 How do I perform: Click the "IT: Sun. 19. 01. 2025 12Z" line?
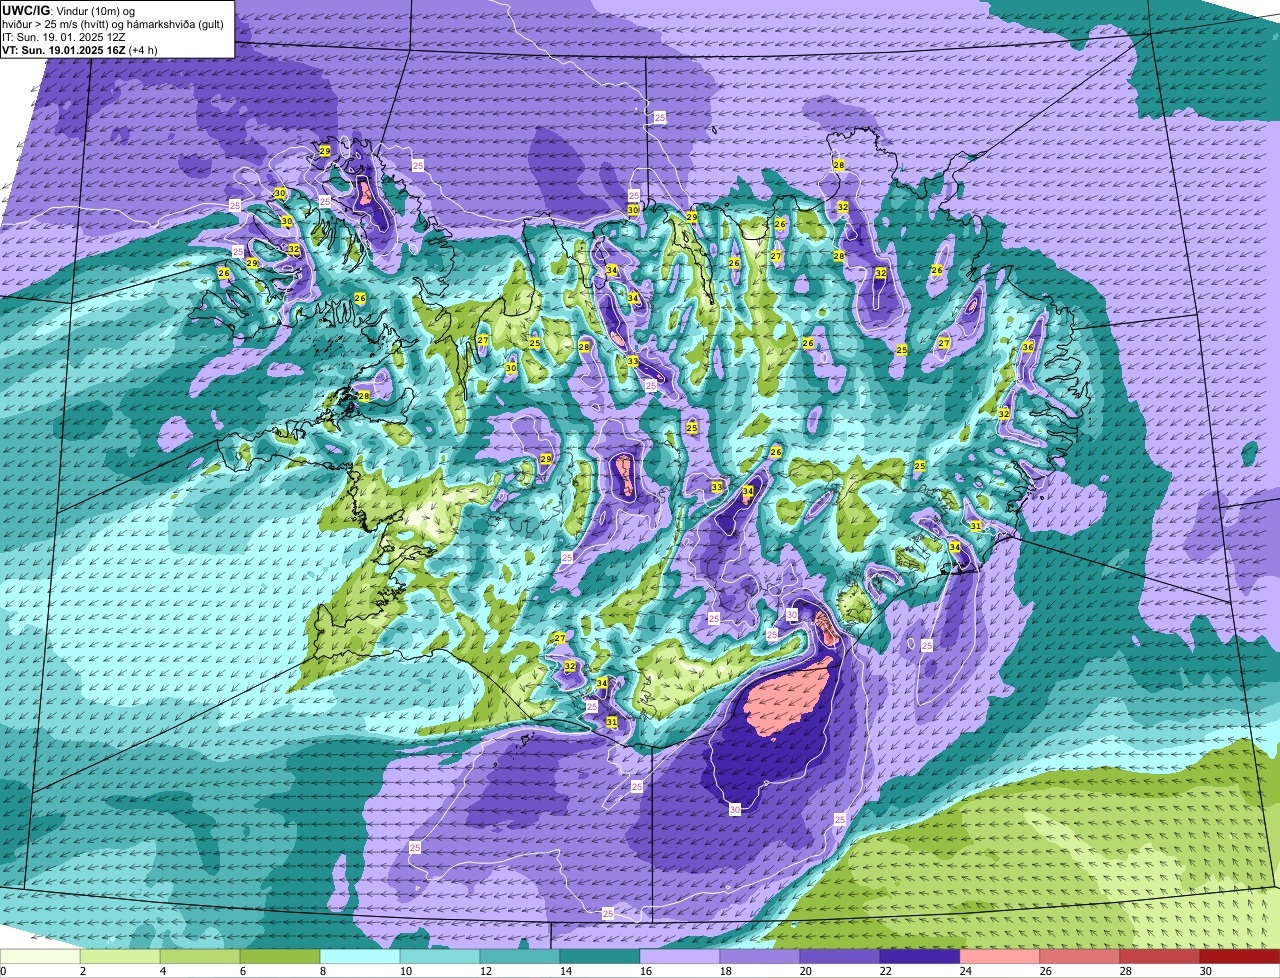[64, 37]
